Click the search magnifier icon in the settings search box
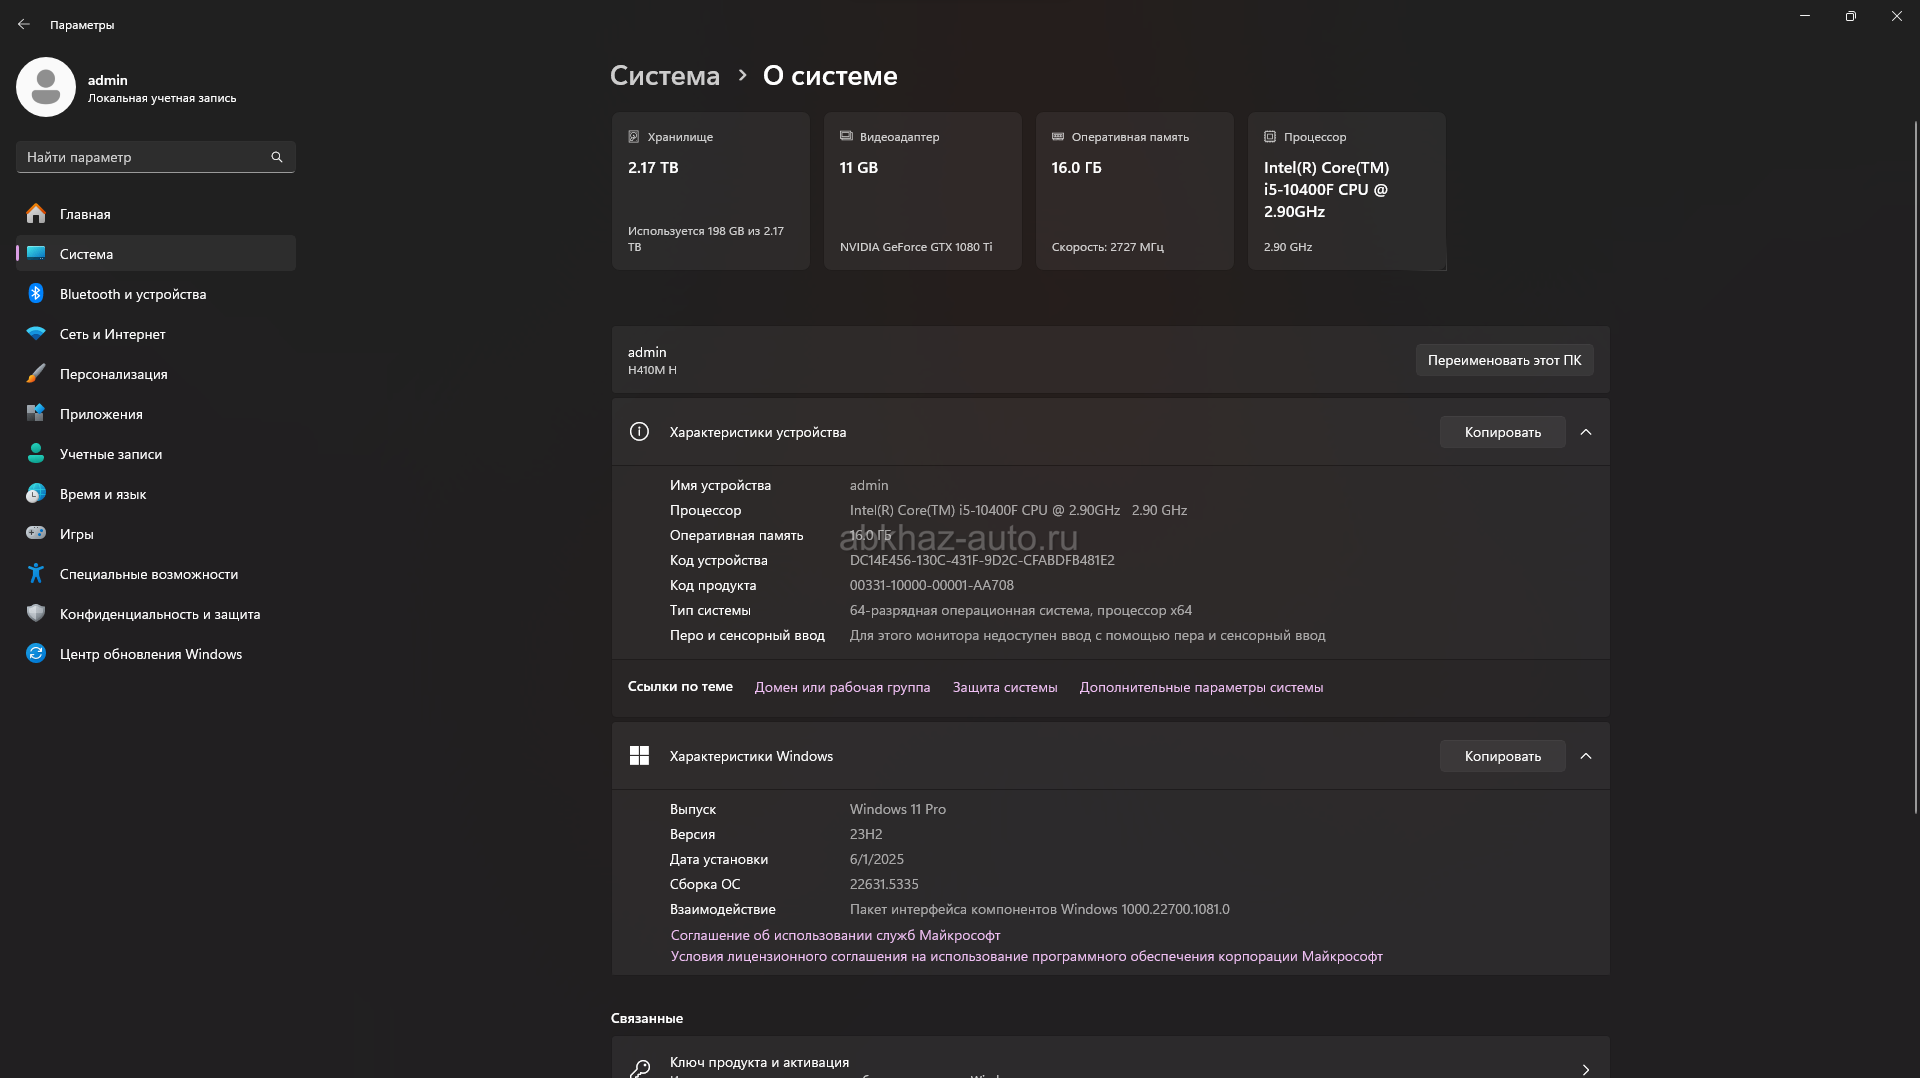The image size is (1920, 1078). [277, 157]
